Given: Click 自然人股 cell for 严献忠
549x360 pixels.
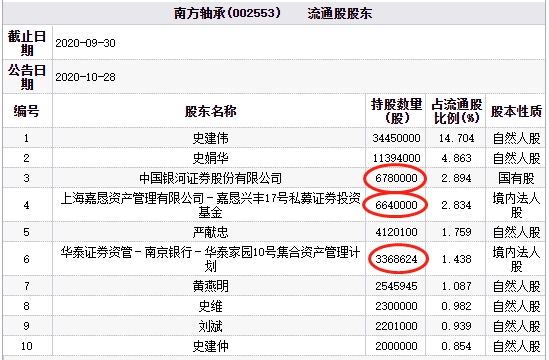Looking at the screenshot, I should click(x=516, y=232).
